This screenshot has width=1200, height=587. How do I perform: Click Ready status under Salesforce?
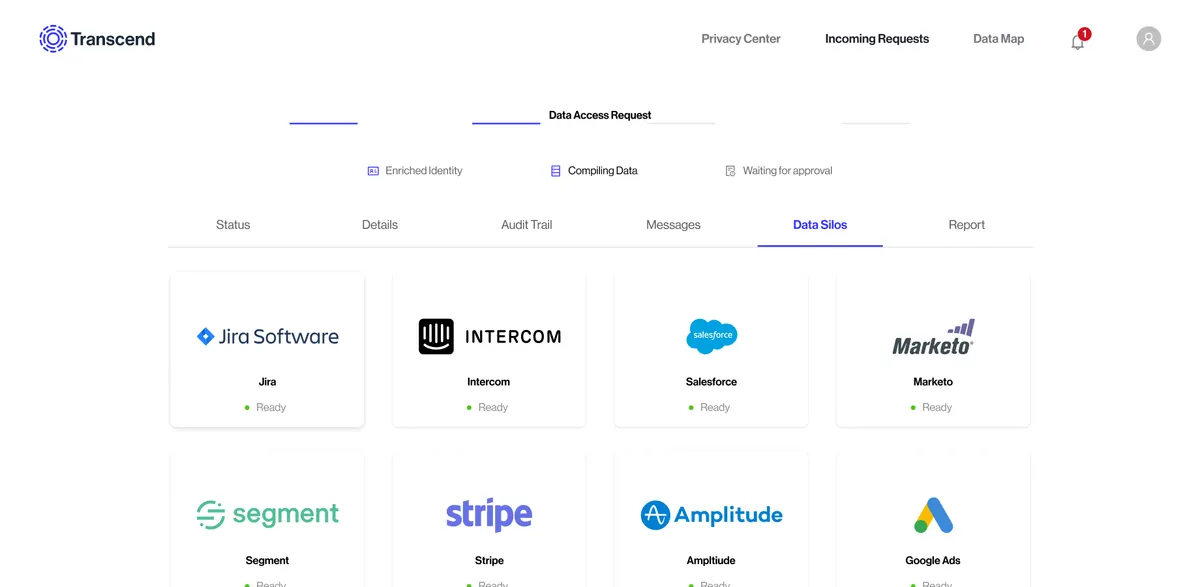pos(709,407)
